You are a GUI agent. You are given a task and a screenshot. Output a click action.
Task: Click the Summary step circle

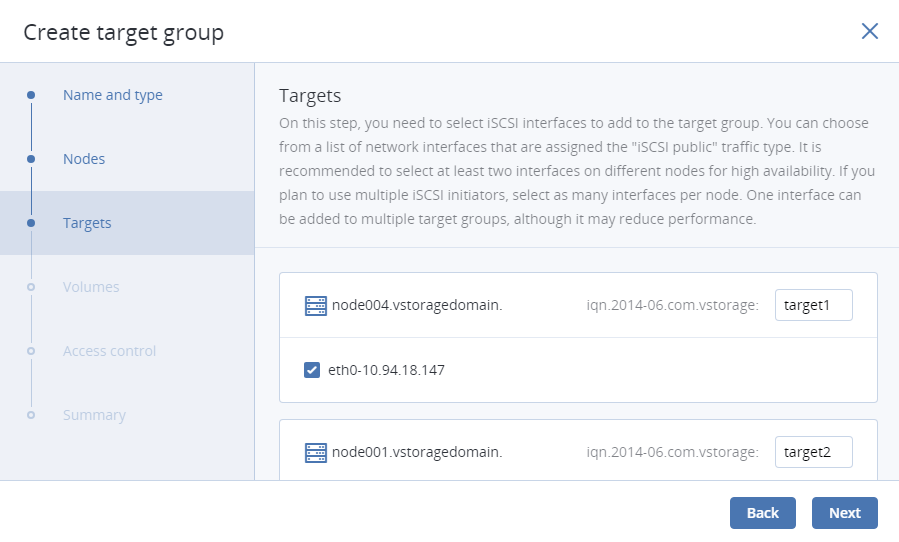31,415
